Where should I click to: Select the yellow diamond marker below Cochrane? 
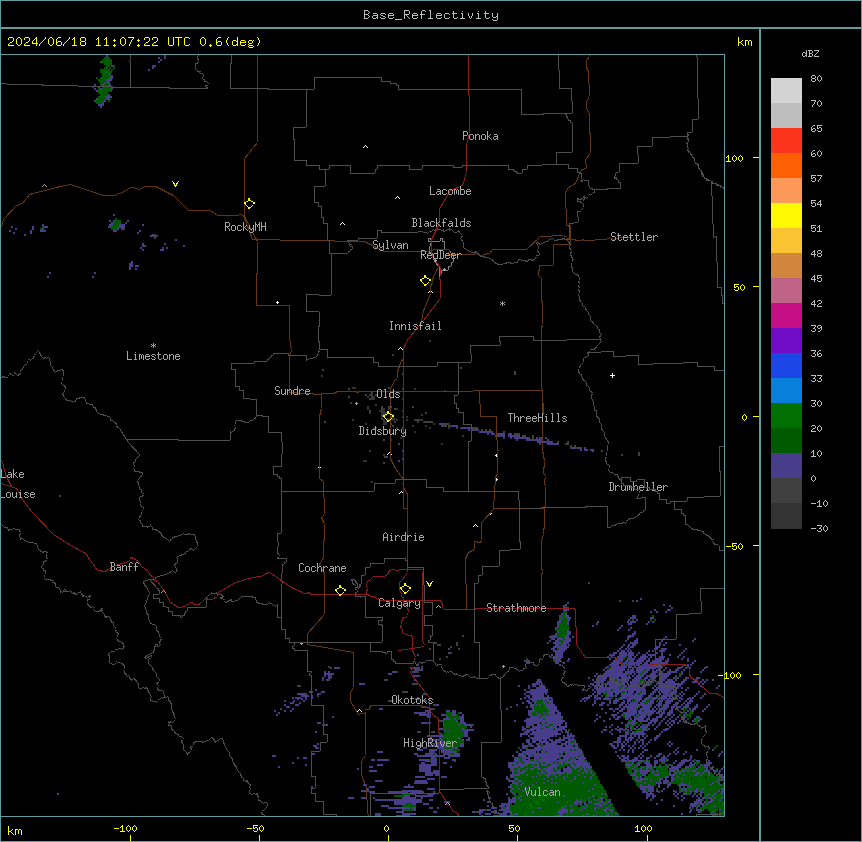340,590
